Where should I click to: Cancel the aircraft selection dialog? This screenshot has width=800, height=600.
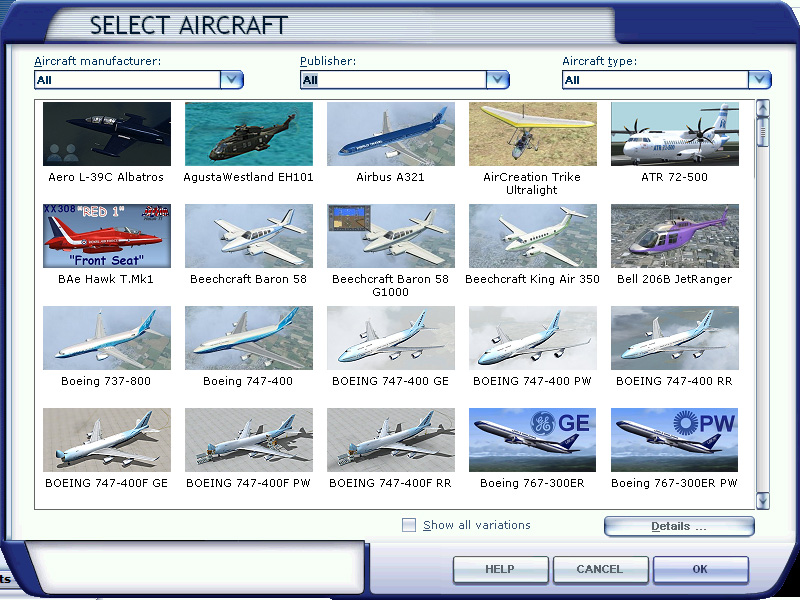600,569
